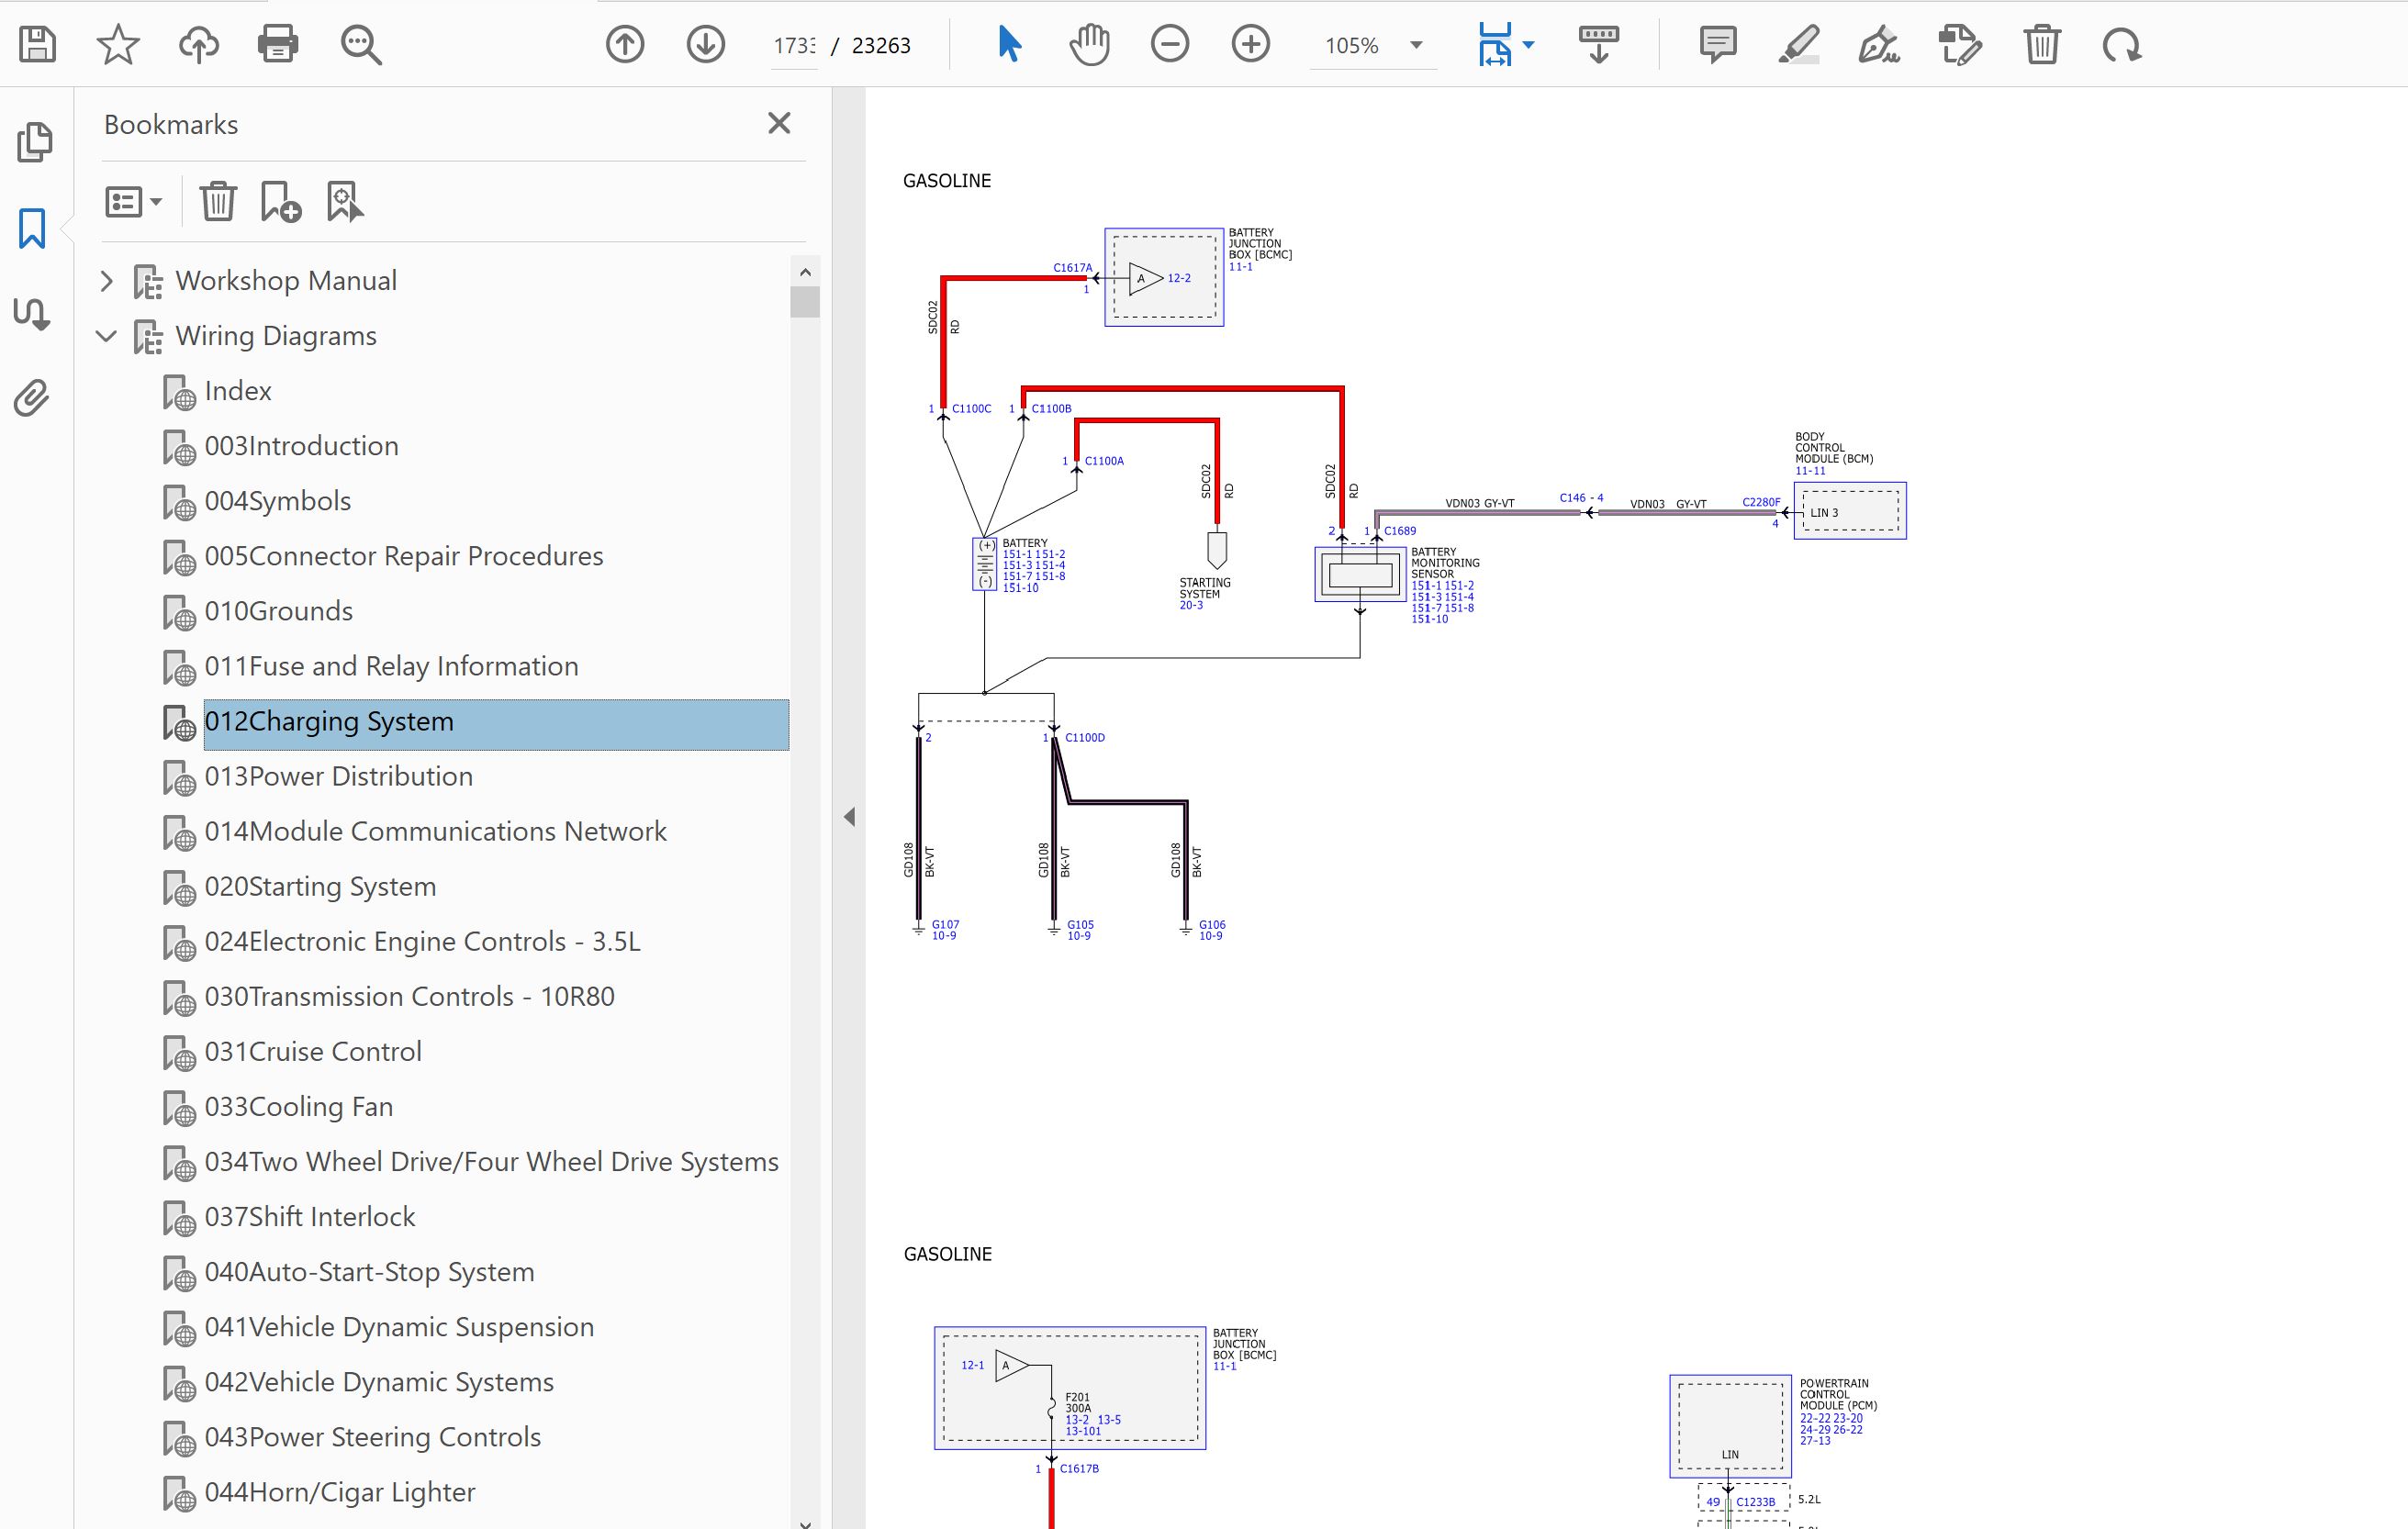This screenshot has width=2408, height=1529.
Task: Click the Rotate view icon
Action: (x=2121, y=44)
